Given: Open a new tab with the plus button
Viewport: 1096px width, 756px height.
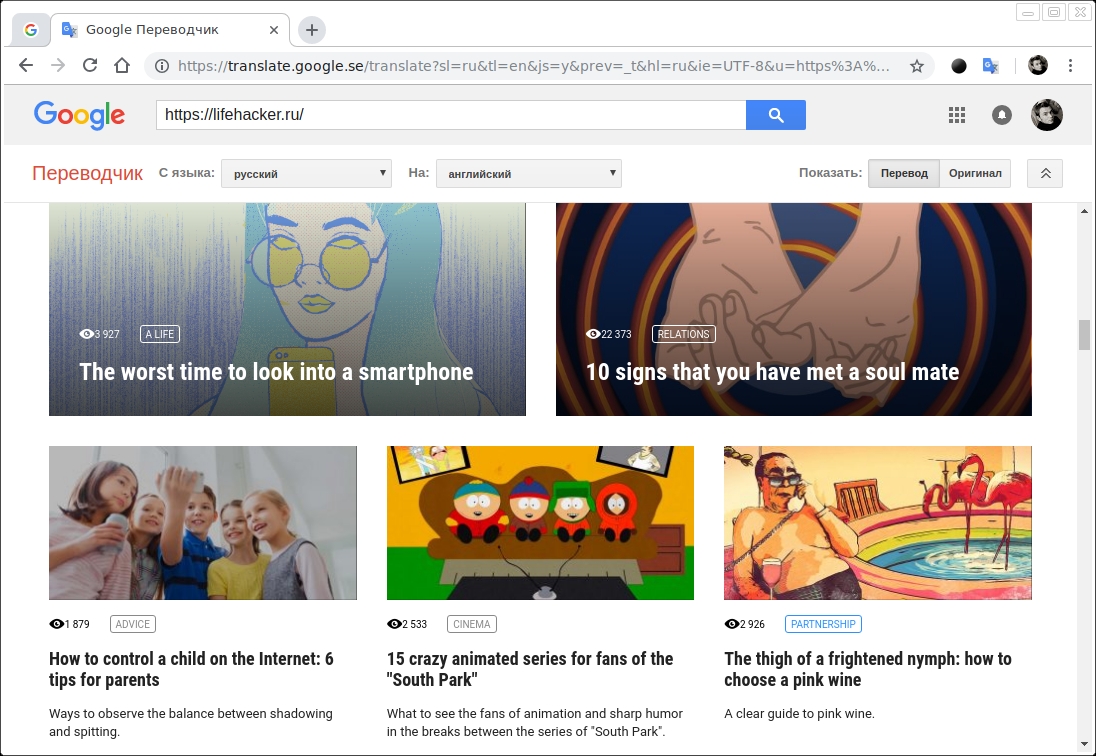Looking at the screenshot, I should 312,30.
